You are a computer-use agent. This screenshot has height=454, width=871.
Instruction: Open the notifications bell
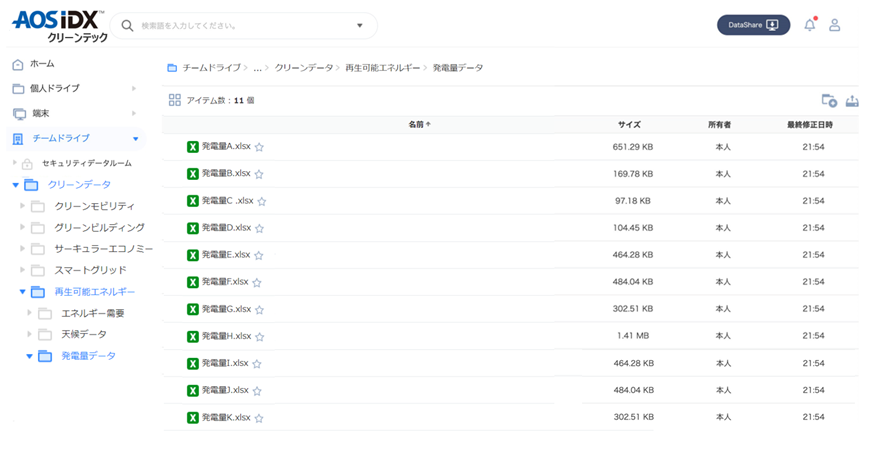pyautogui.click(x=810, y=25)
